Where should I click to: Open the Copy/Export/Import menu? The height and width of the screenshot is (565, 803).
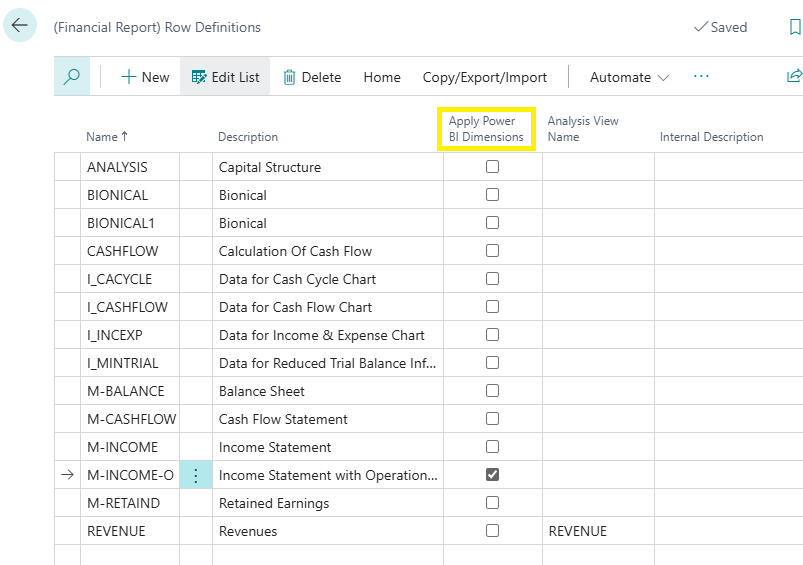pos(485,77)
